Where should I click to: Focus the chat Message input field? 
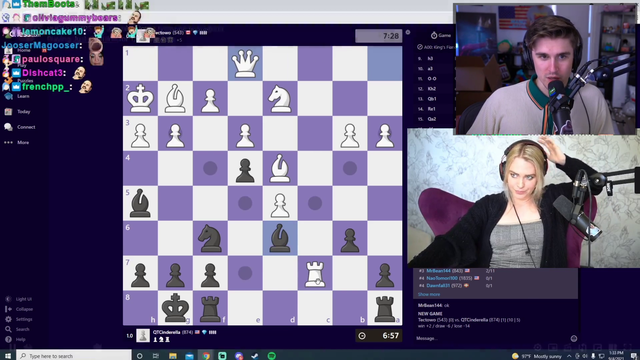(x=492, y=338)
